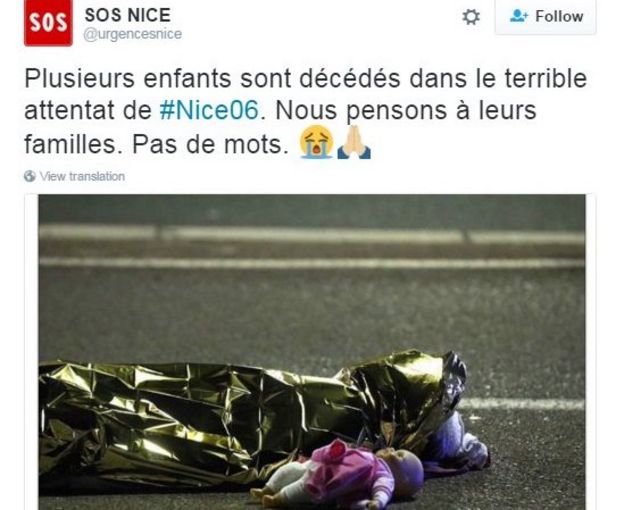Click the globe icon beside View translation
Viewport: 624px width, 510px height.
pyautogui.click(x=30, y=176)
